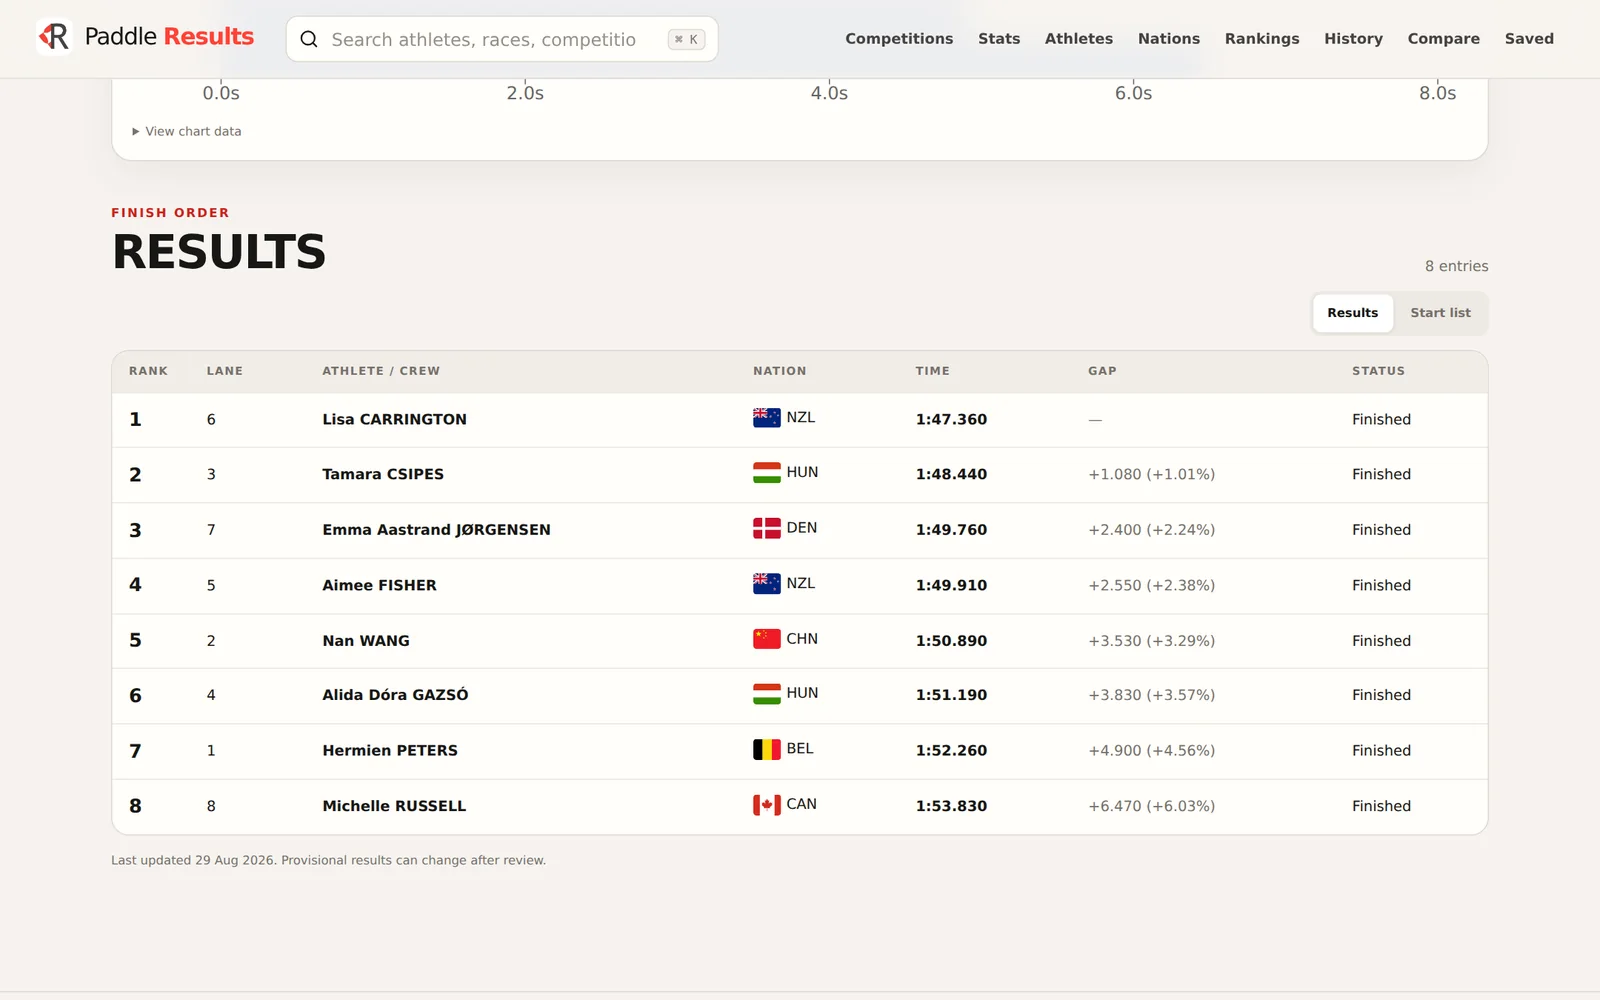1600x1000 pixels.
Task: Click the search magnifier icon
Action: (x=309, y=39)
